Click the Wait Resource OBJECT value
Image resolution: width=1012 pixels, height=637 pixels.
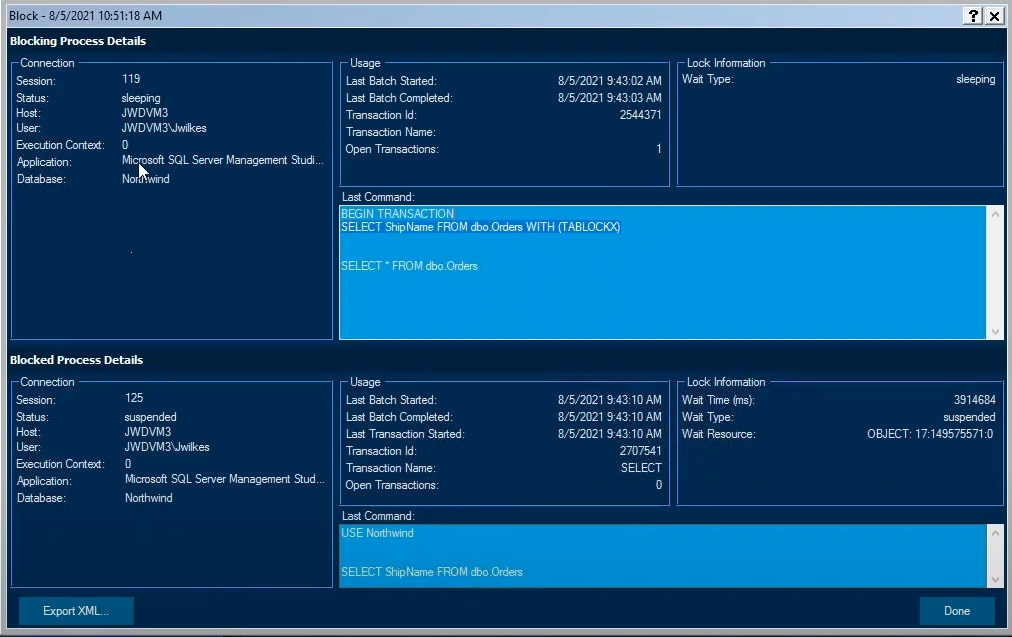pyautogui.click(x=930, y=434)
